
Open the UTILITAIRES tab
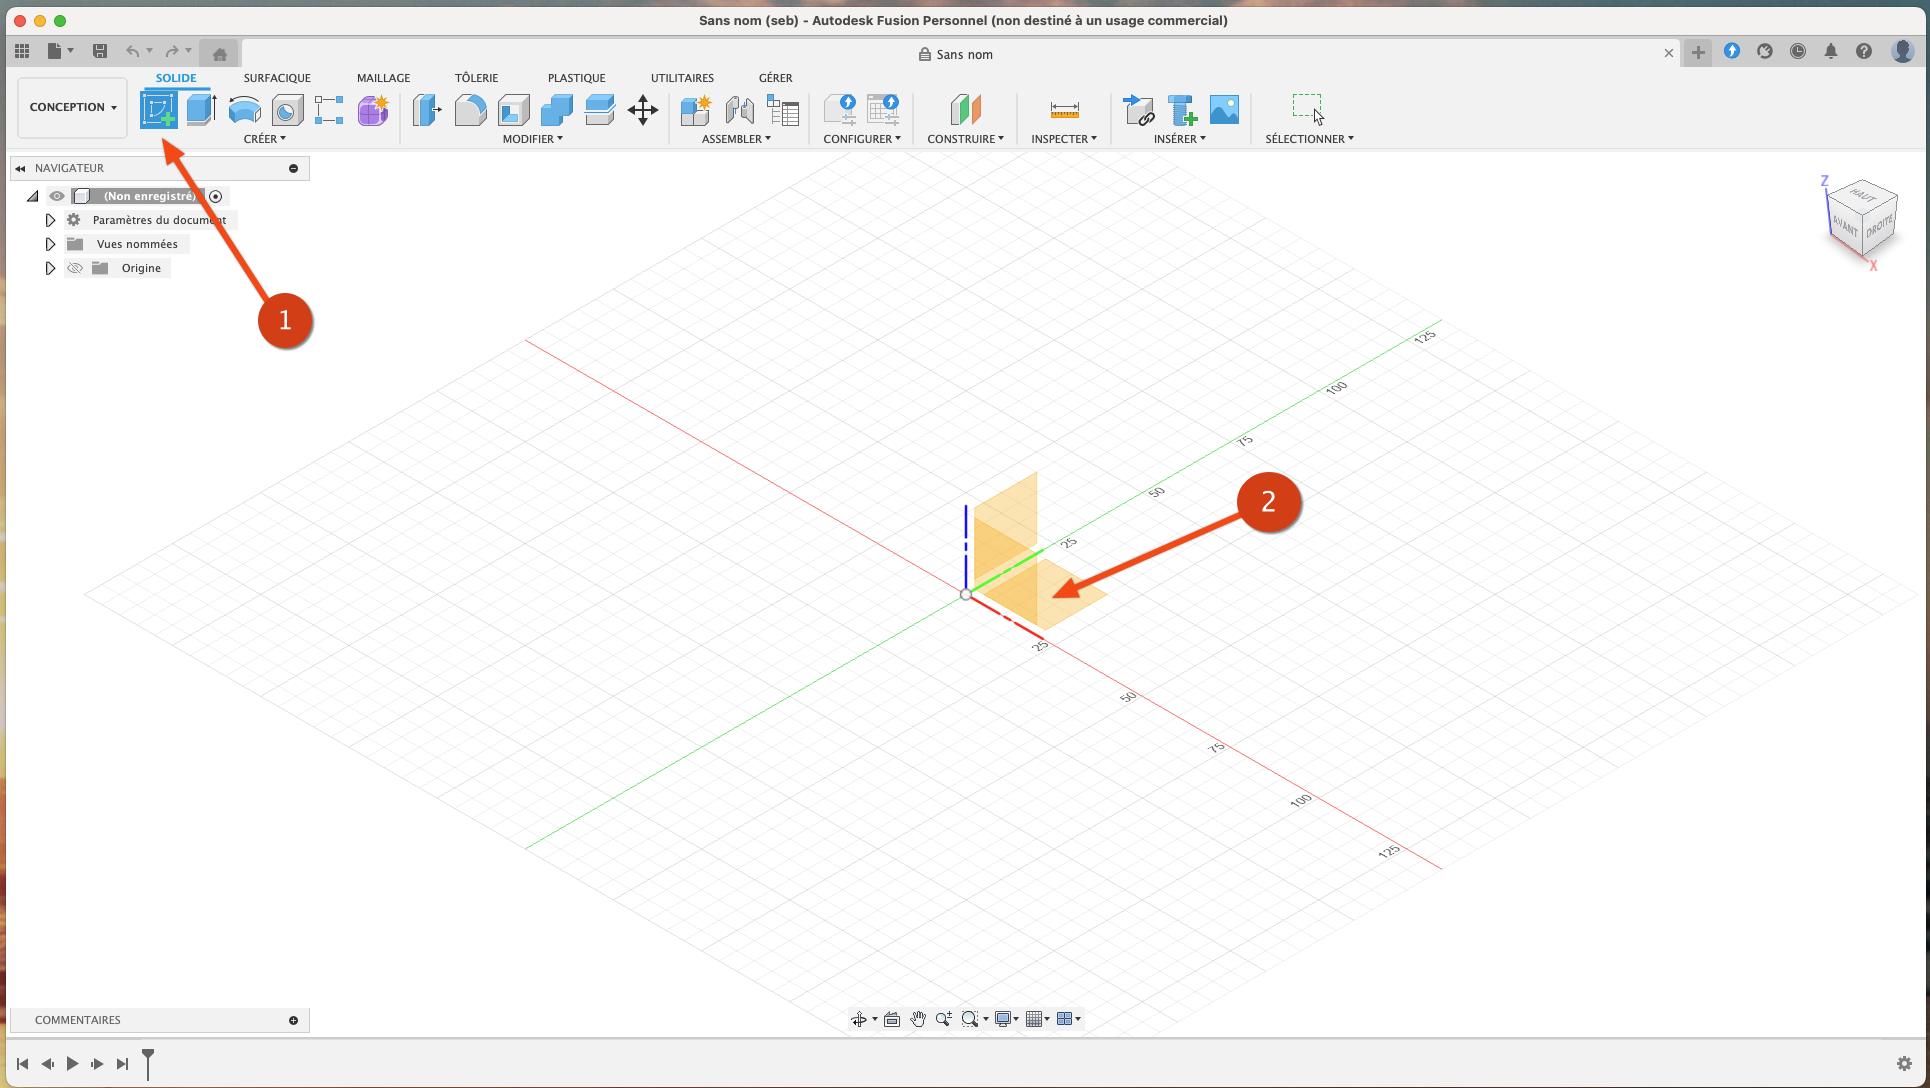682,78
